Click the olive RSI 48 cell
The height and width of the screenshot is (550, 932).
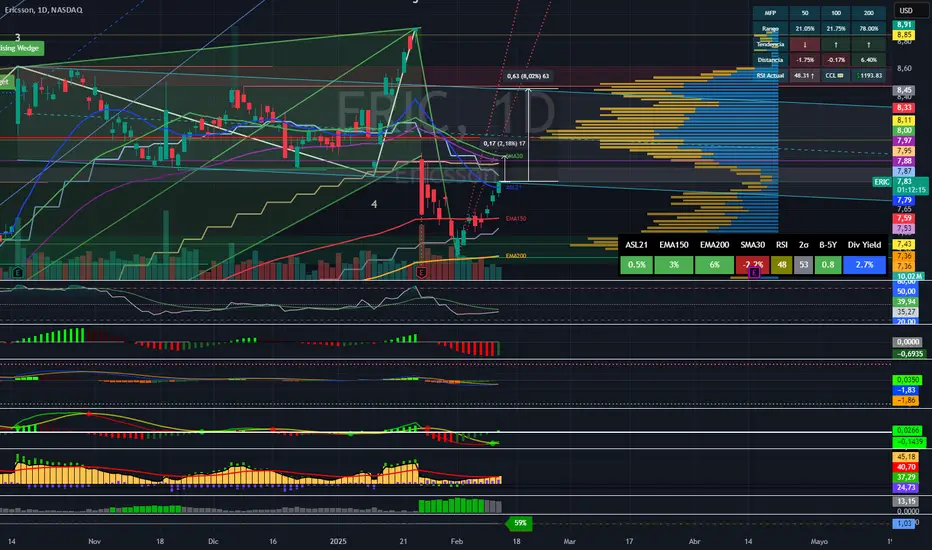782,265
